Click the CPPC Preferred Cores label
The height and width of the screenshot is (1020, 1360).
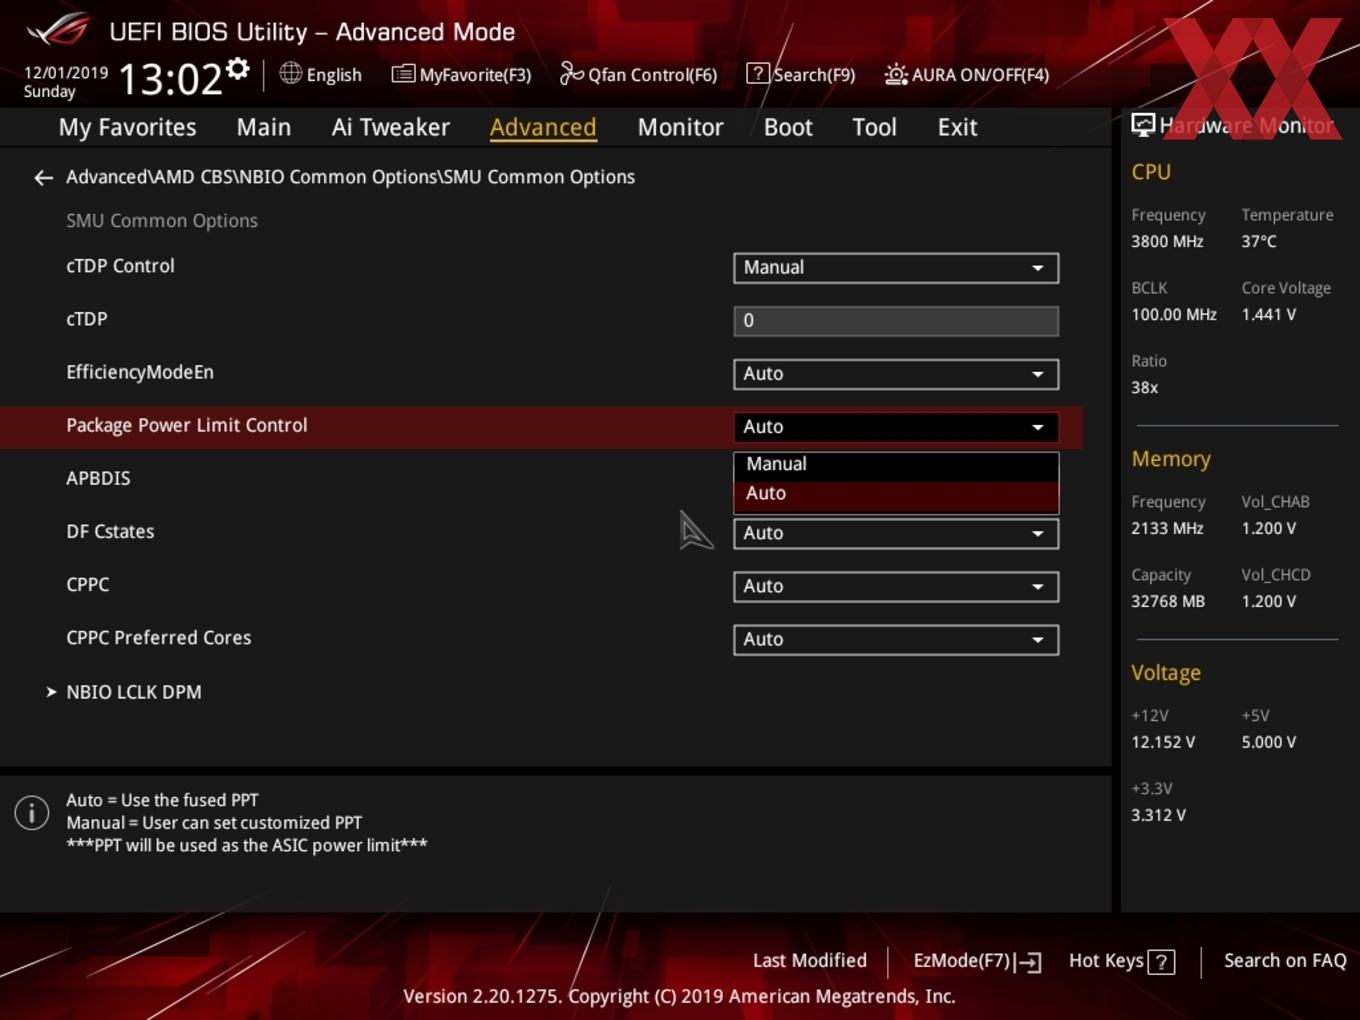pos(159,637)
